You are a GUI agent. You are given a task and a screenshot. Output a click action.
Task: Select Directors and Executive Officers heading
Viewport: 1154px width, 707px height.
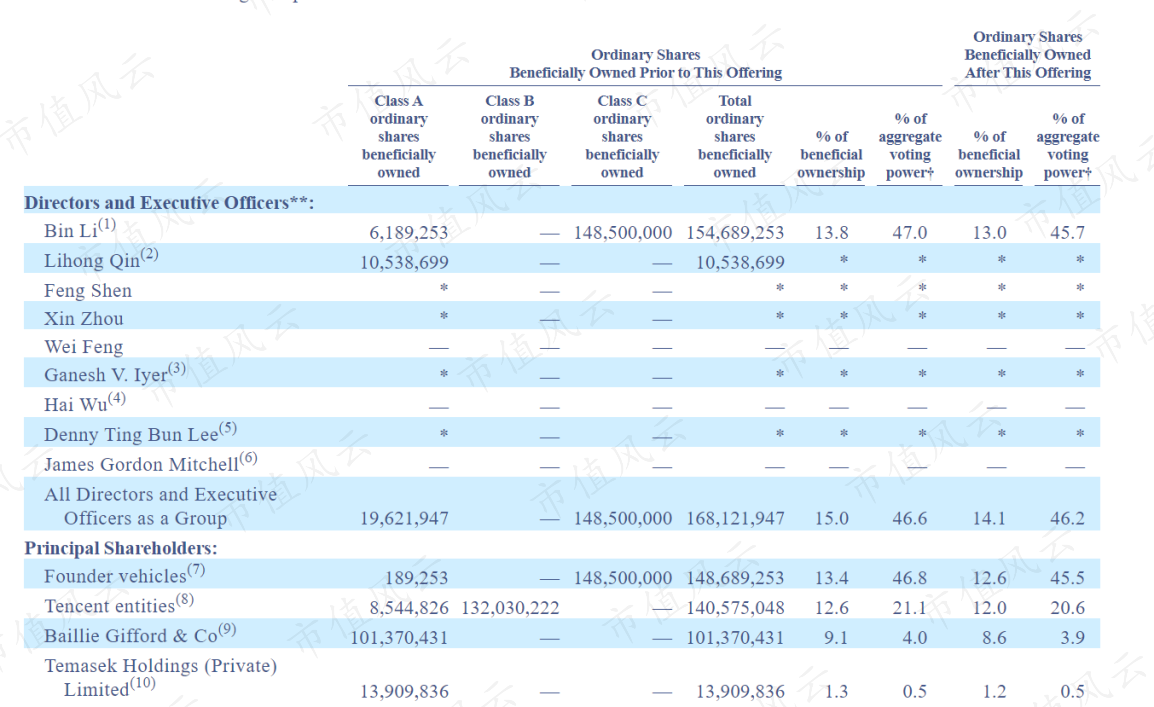click(x=169, y=202)
